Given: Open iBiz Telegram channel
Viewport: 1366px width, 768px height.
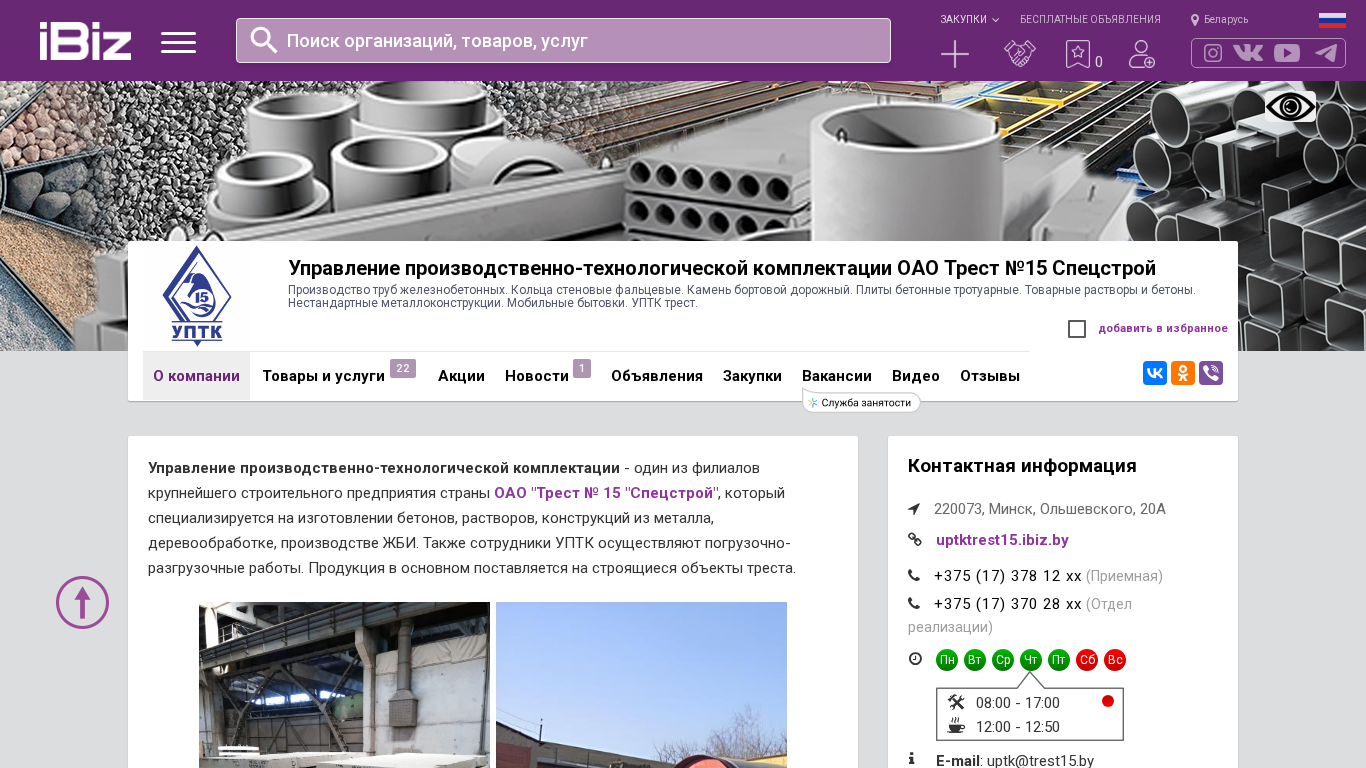Looking at the screenshot, I should (x=1326, y=53).
